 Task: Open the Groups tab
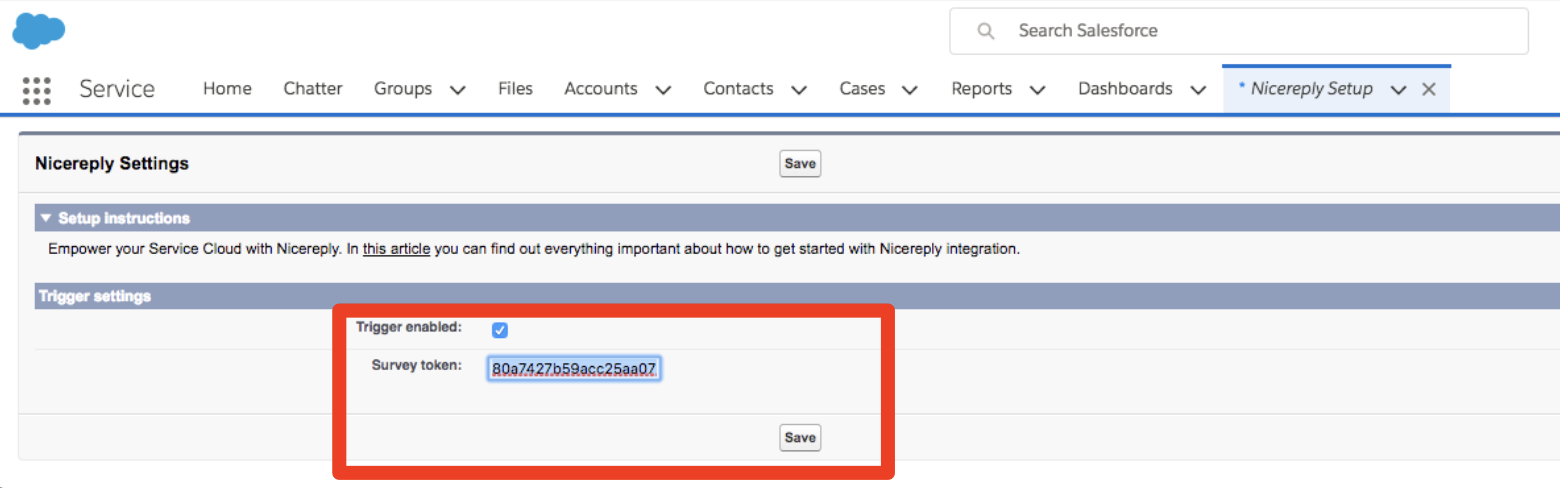403,89
